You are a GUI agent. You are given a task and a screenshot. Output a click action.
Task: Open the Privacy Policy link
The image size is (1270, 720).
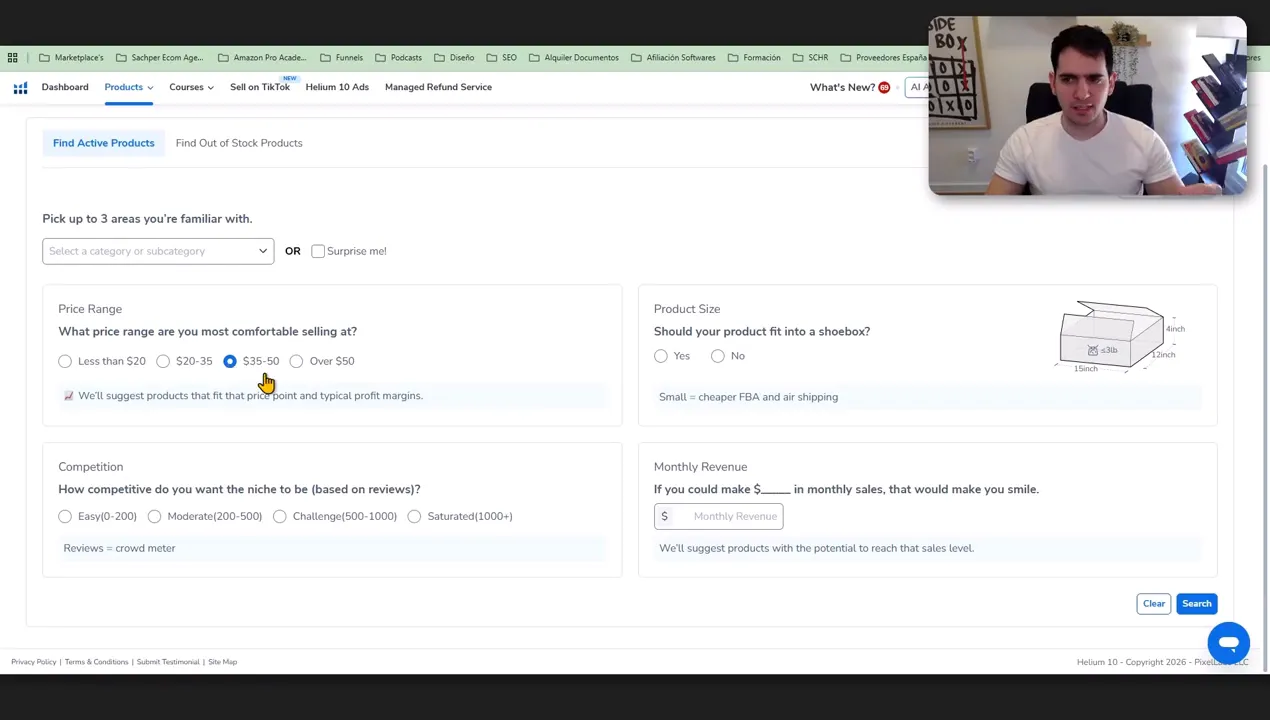coord(33,662)
